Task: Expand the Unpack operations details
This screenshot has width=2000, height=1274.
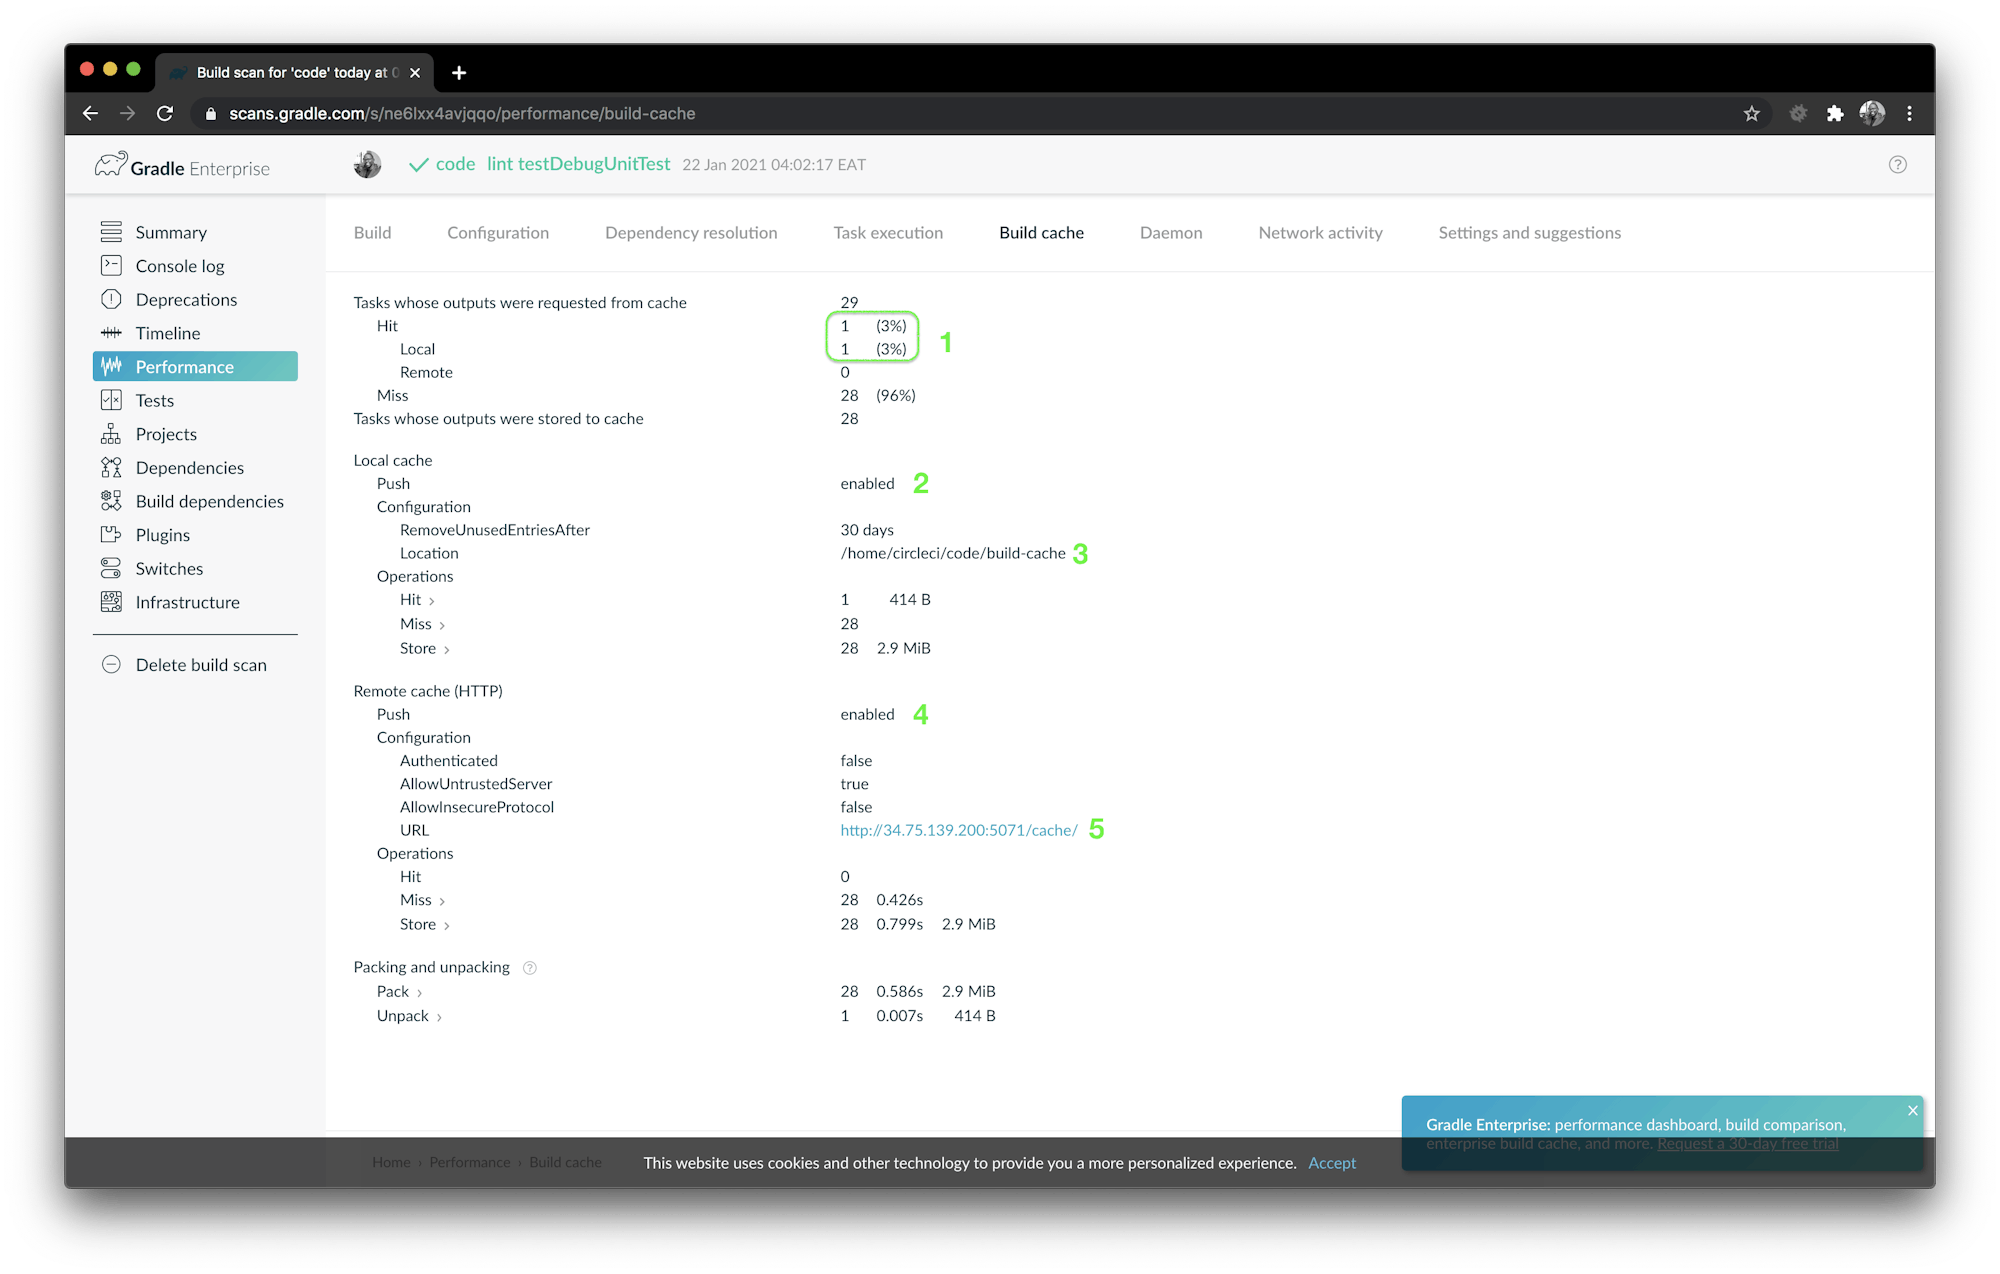Action: [409, 1015]
